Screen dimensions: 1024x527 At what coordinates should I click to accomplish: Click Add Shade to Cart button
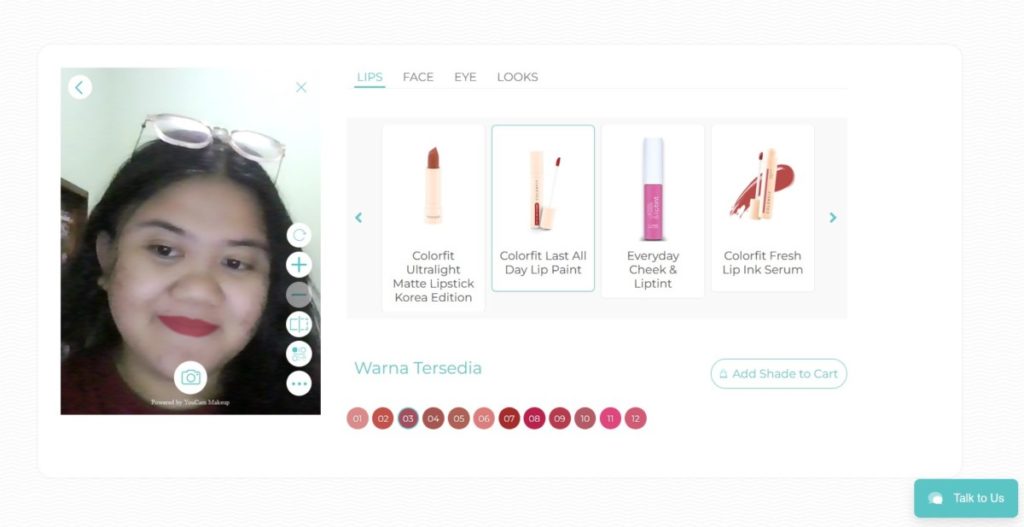tap(778, 374)
